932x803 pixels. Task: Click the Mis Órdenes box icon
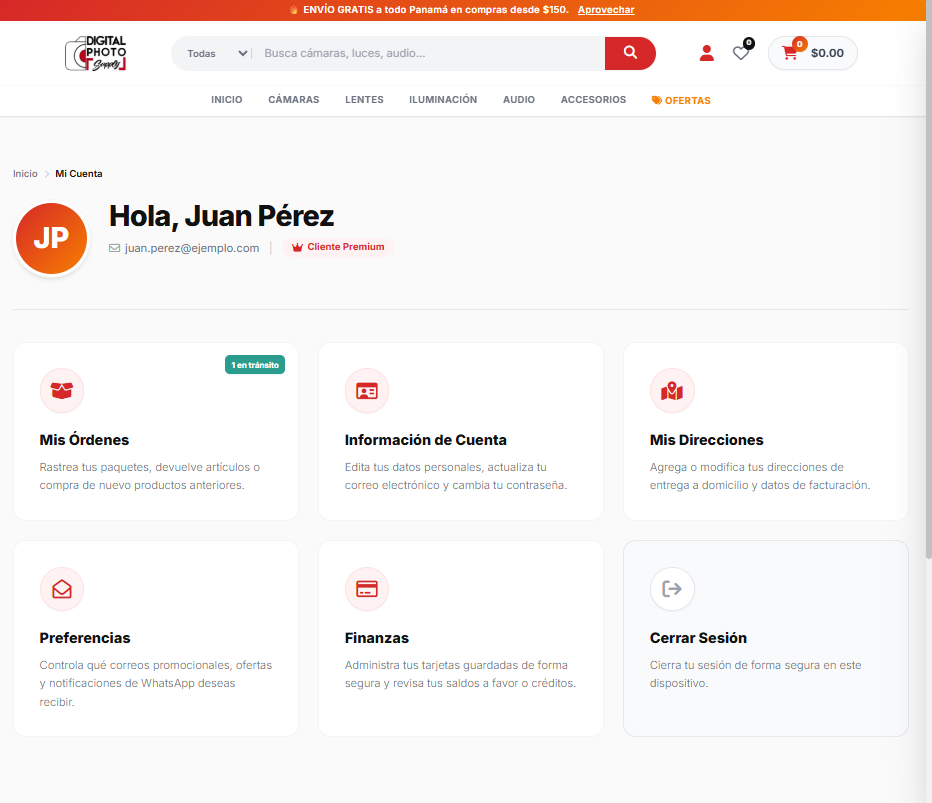click(x=62, y=391)
